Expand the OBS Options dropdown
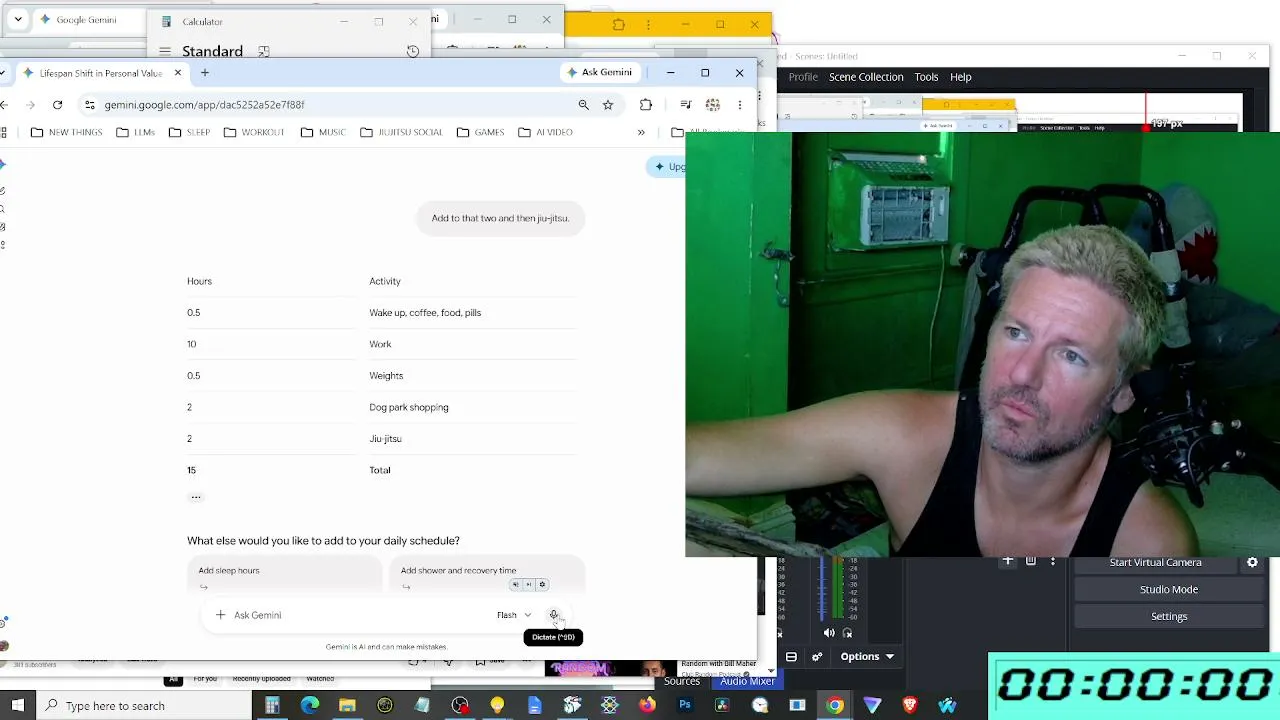Viewport: 1280px width, 720px height. (867, 657)
